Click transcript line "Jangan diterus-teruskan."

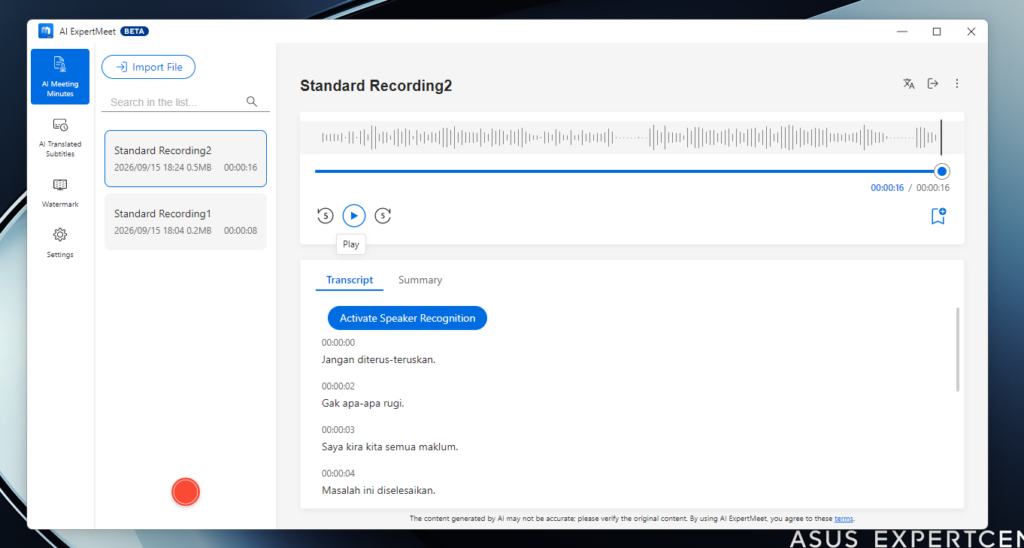click(378, 360)
